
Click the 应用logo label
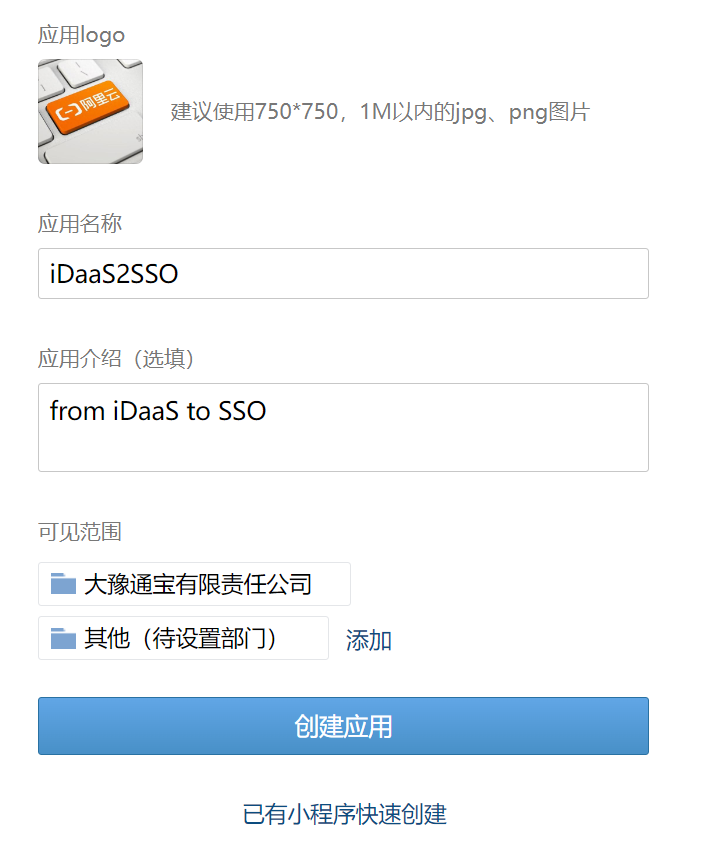point(82,35)
